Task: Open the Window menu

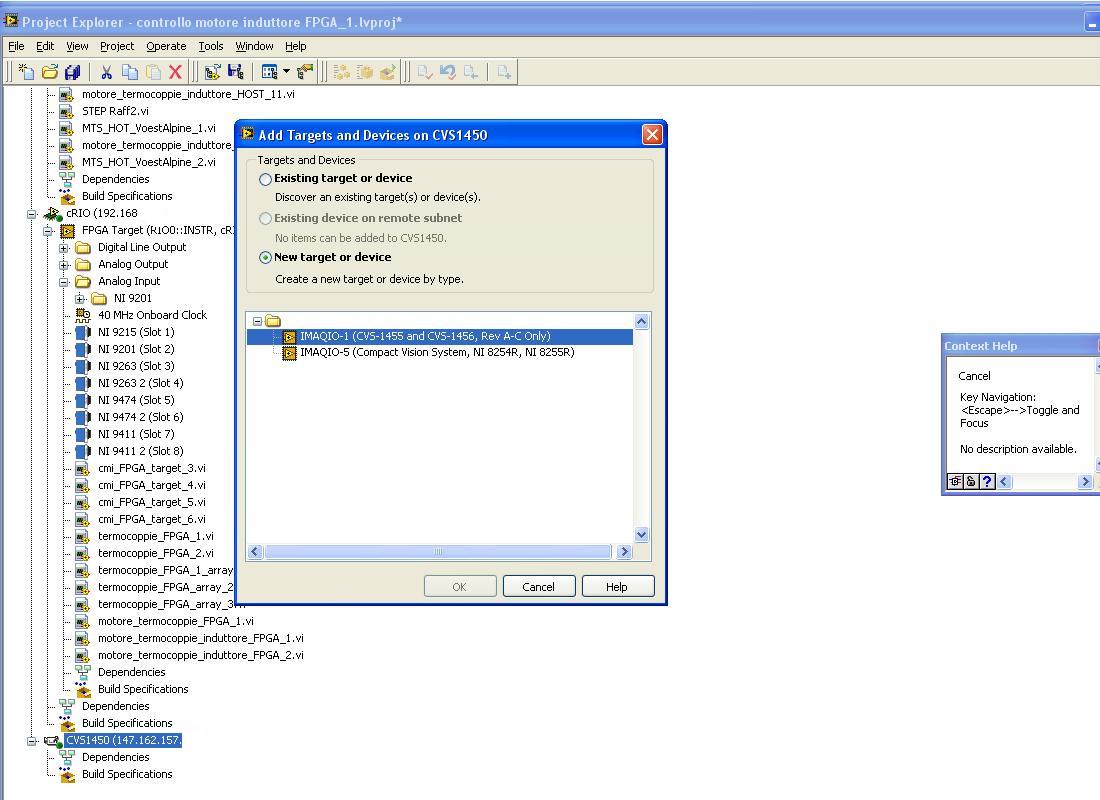Action: (x=254, y=46)
